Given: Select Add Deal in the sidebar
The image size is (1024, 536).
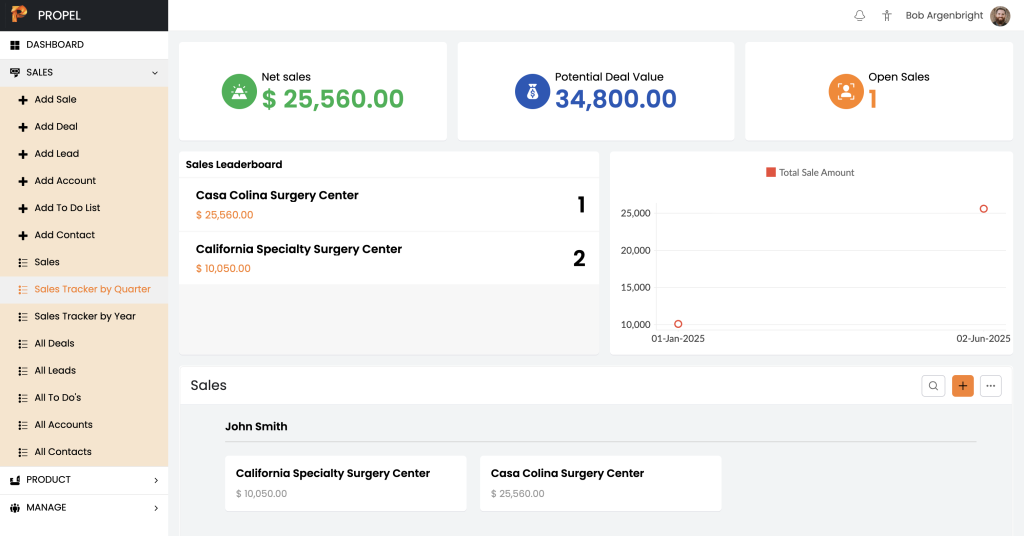Looking at the screenshot, I should [56, 127].
